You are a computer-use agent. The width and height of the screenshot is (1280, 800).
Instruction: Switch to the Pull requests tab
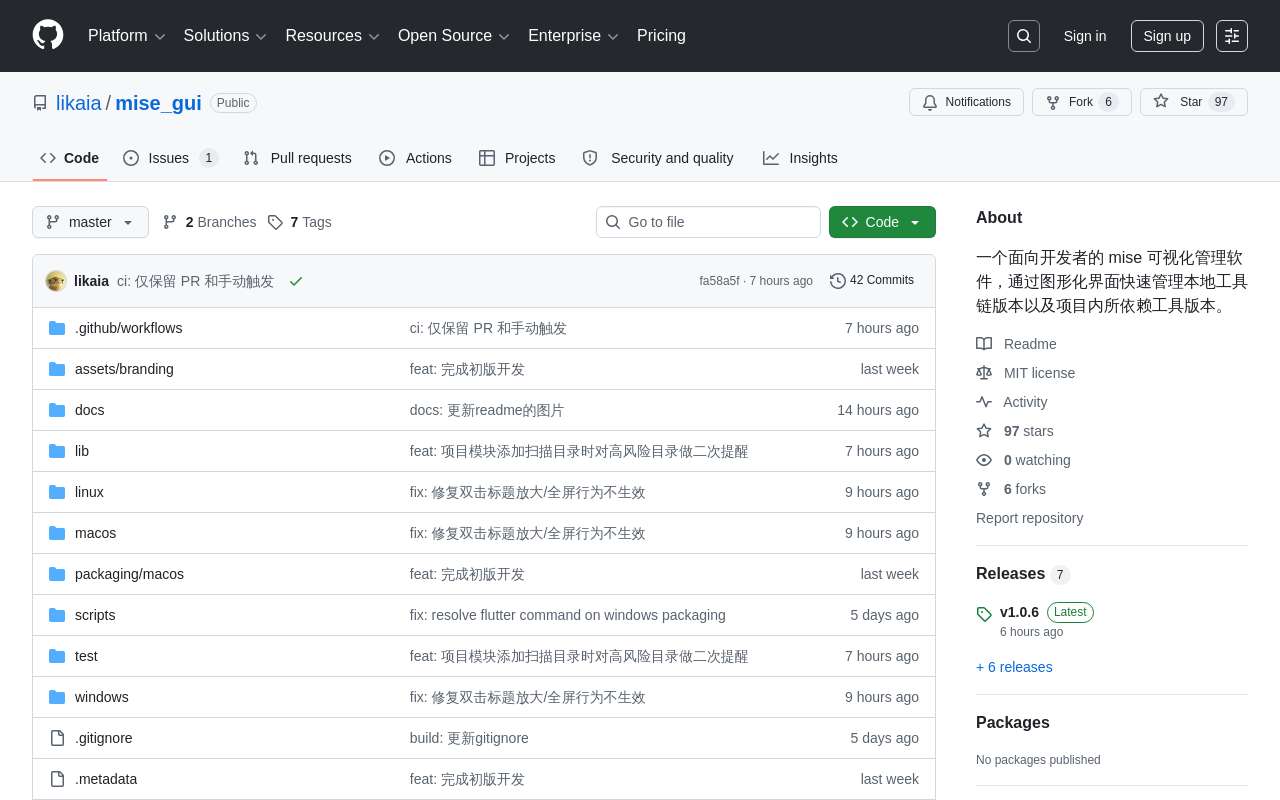point(297,158)
